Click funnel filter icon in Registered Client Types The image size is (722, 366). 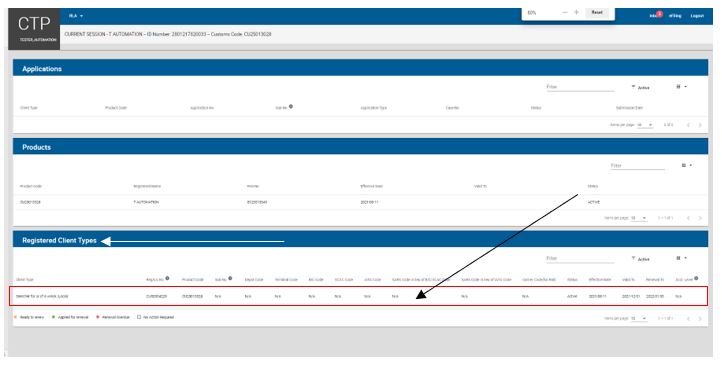tap(634, 258)
